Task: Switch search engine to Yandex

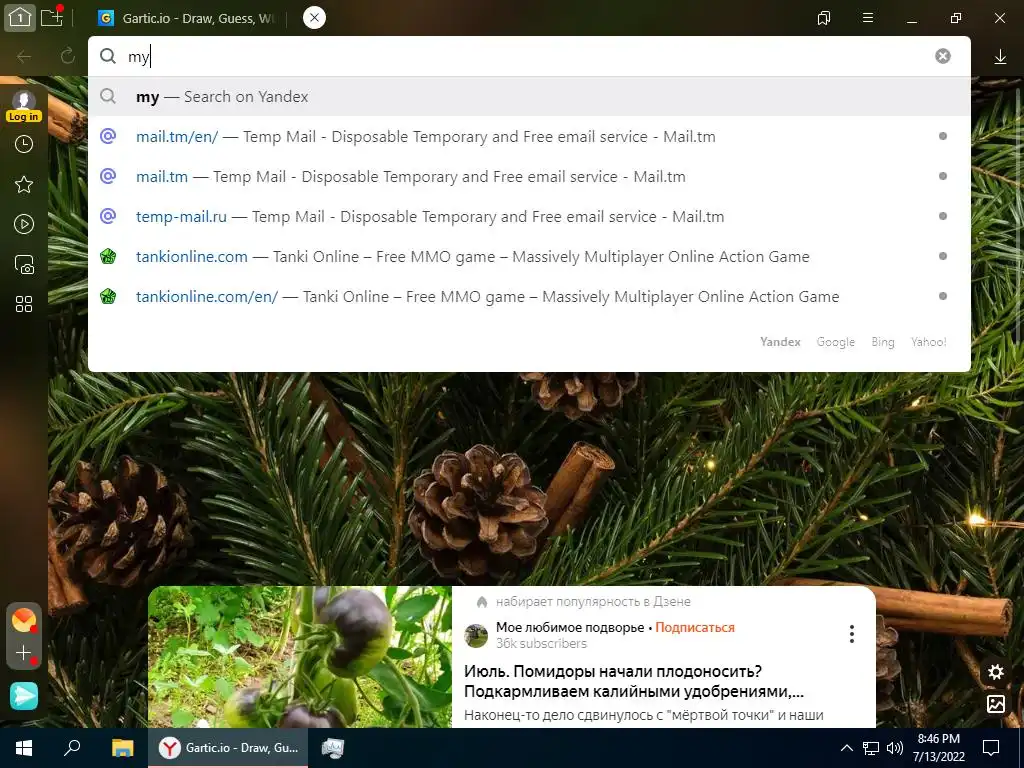Action: (780, 342)
